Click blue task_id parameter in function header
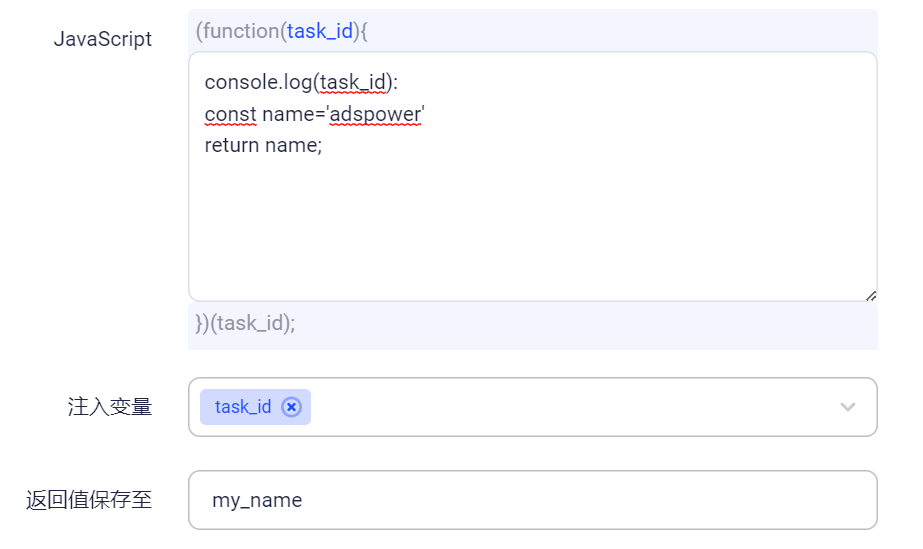Screen dimensions: 923x549 click(320, 31)
